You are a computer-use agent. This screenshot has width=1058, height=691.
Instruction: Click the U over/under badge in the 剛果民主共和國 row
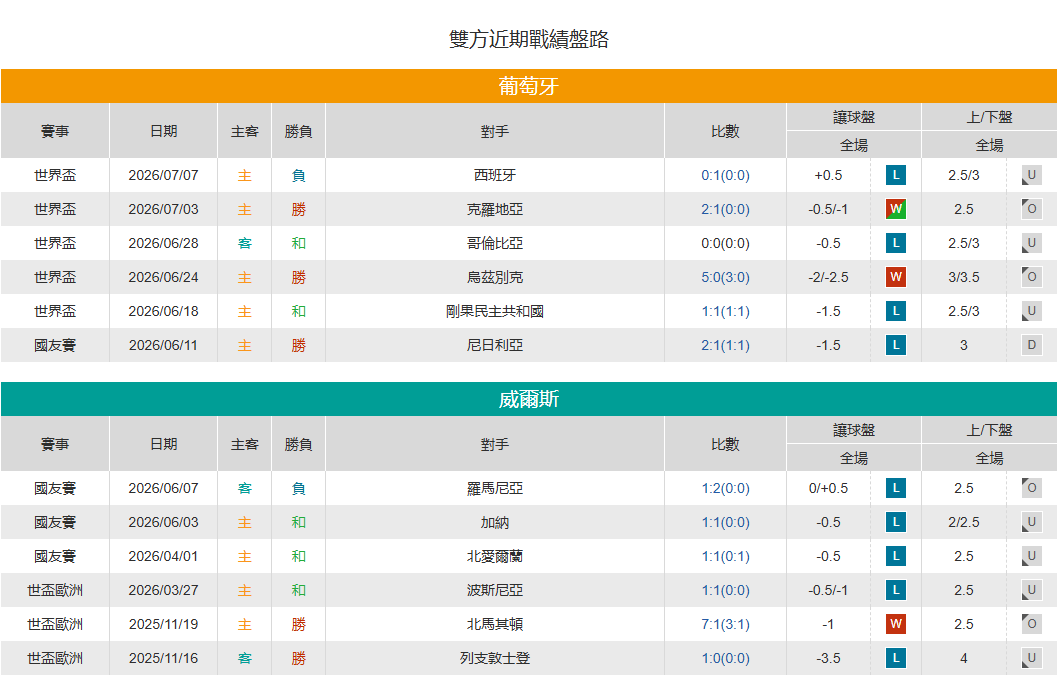pyautogui.click(x=1031, y=311)
